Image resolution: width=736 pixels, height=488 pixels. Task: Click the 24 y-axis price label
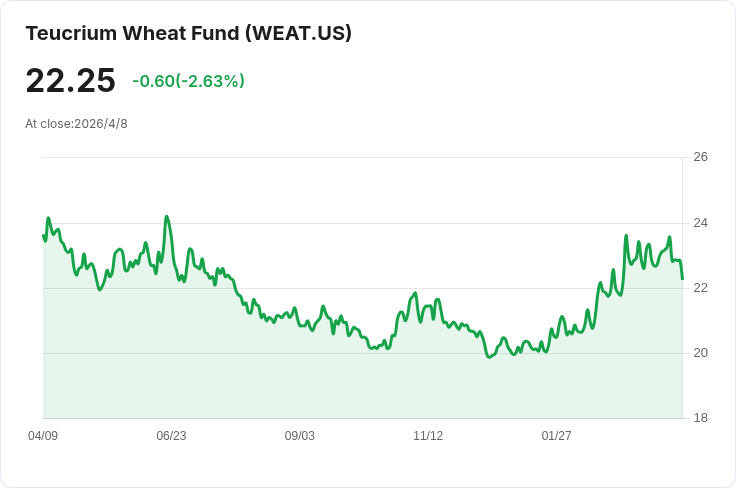[x=700, y=223]
